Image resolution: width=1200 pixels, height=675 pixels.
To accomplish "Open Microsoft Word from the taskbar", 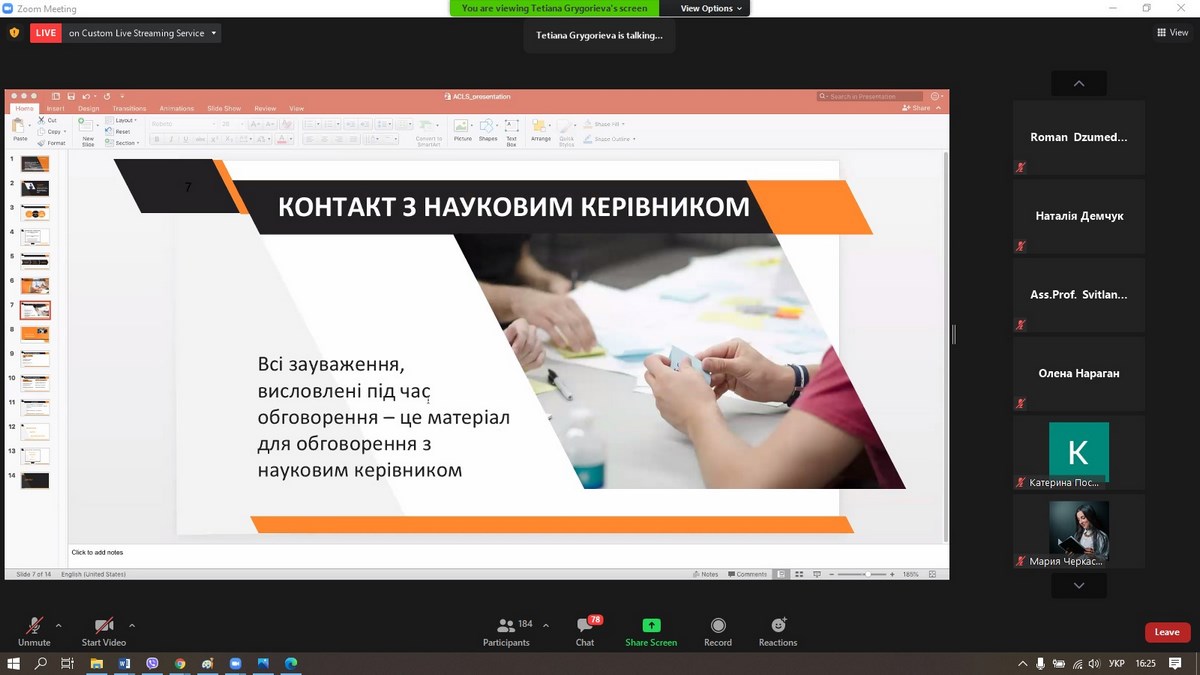I will coord(125,663).
